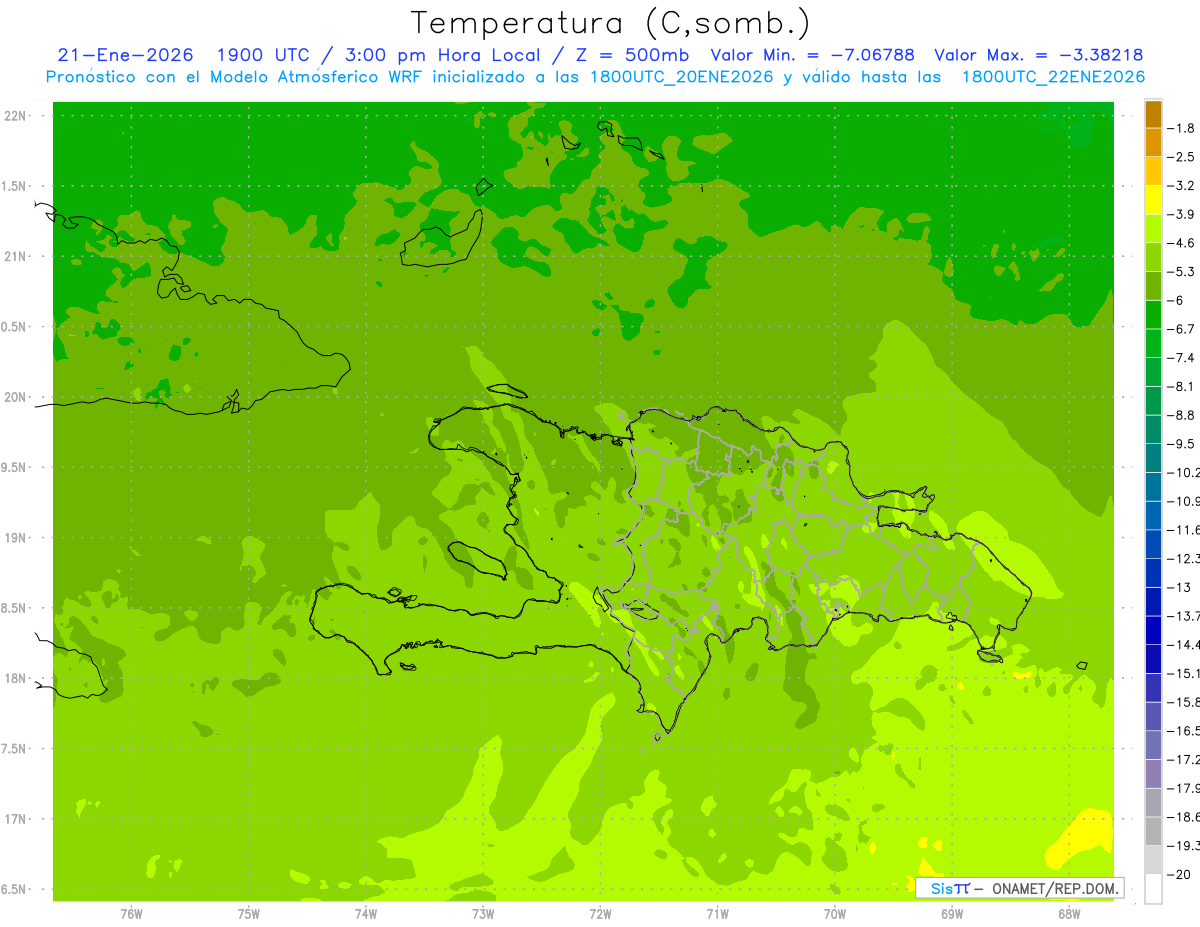Click the "-2.5" colorbar value
The width and height of the screenshot is (1200, 927).
(x=1181, y=157)
